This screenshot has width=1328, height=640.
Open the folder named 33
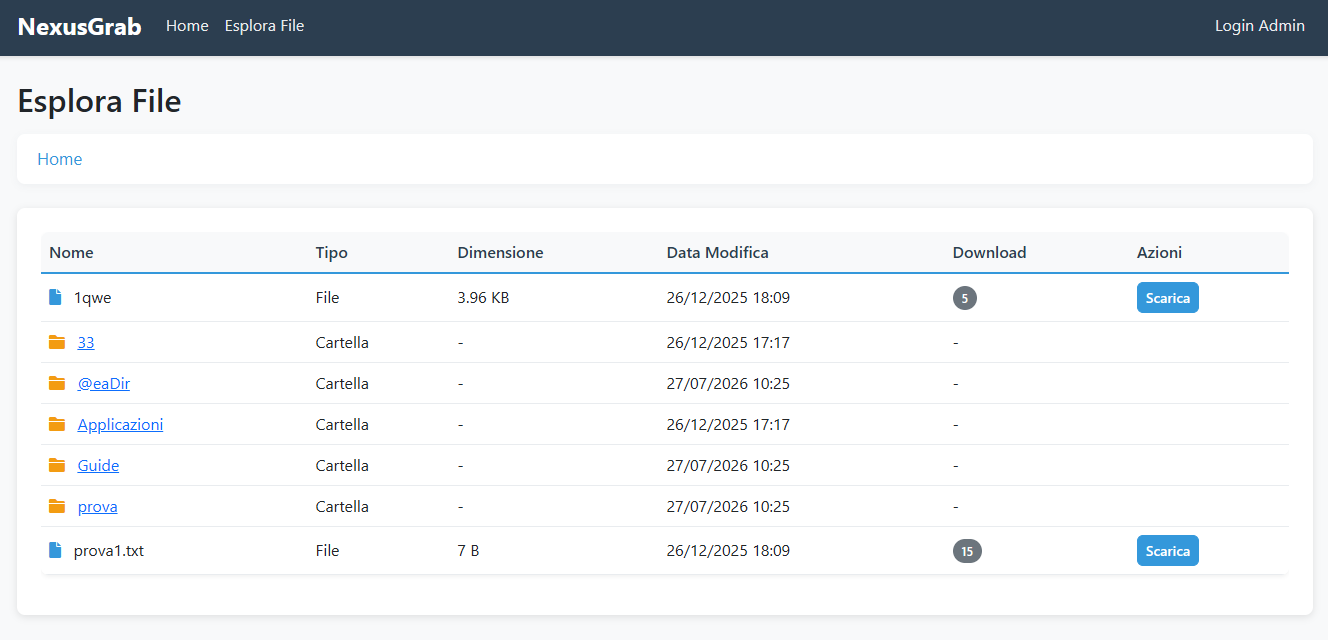86,342
